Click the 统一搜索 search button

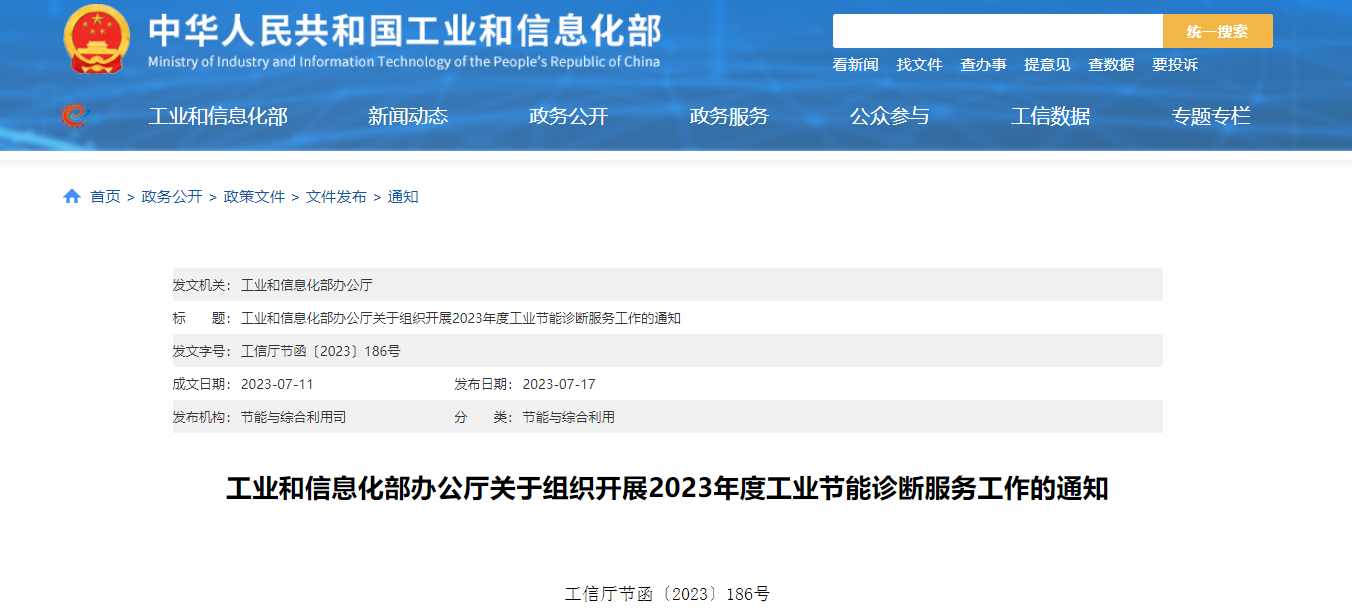click(1218, 31)
